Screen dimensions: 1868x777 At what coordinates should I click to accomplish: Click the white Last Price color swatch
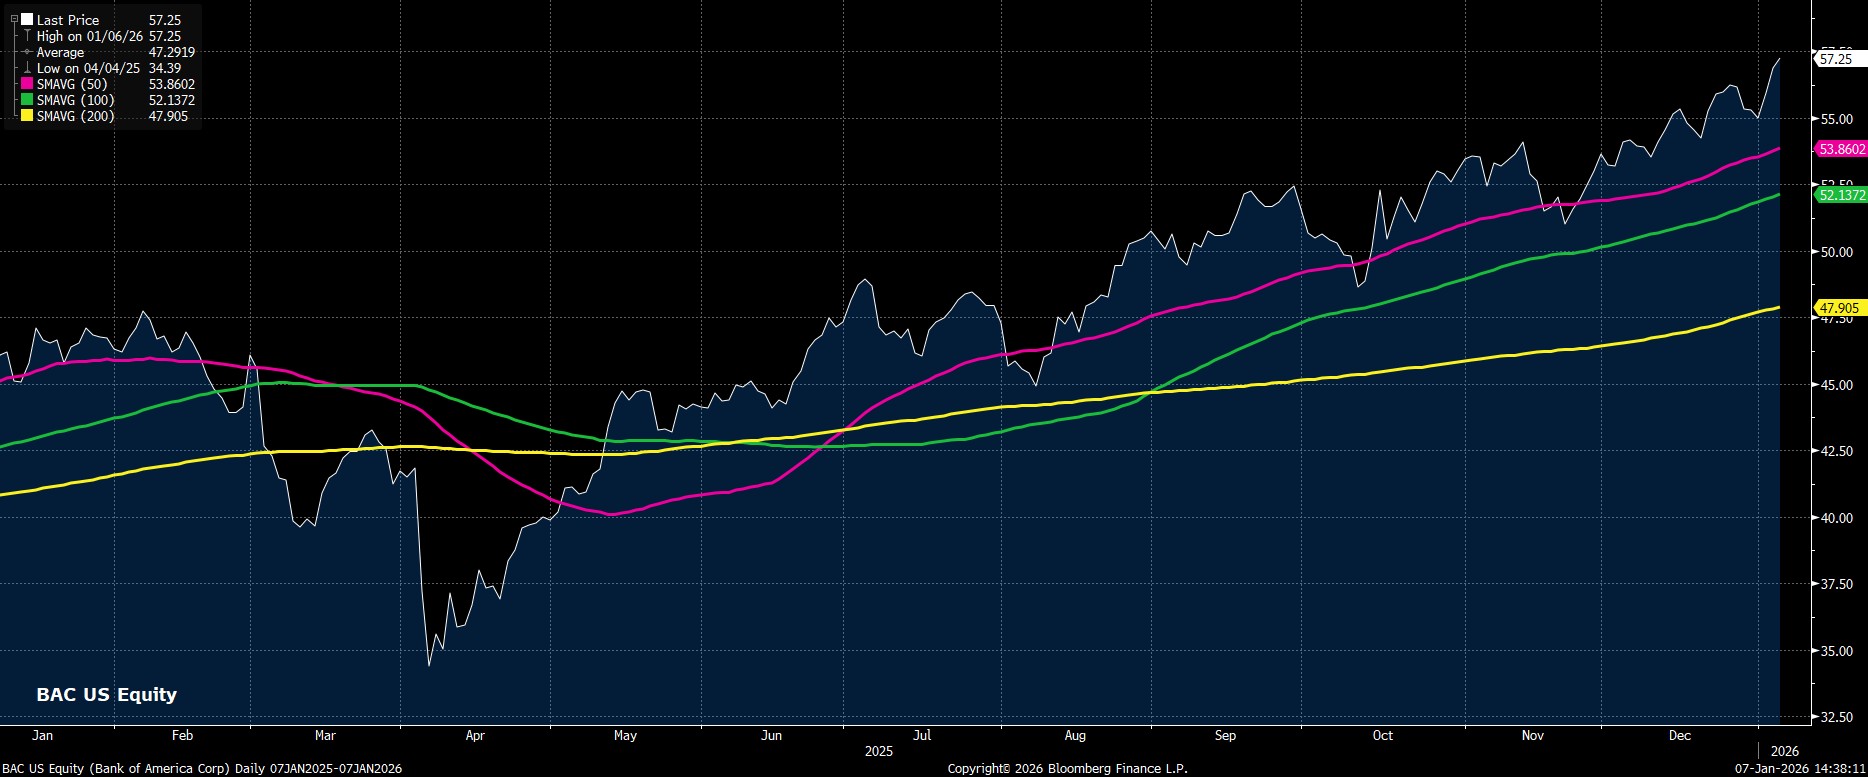[27, 20]
